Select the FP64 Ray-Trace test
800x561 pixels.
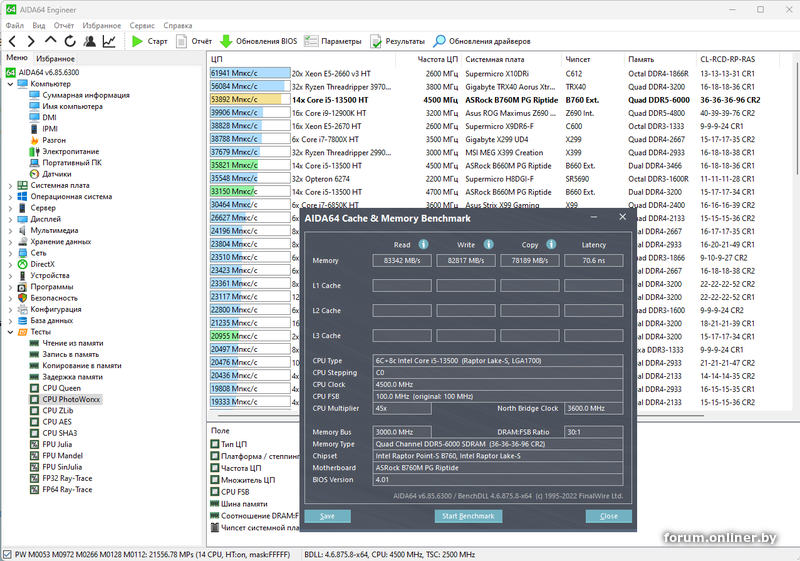point(67,490)
